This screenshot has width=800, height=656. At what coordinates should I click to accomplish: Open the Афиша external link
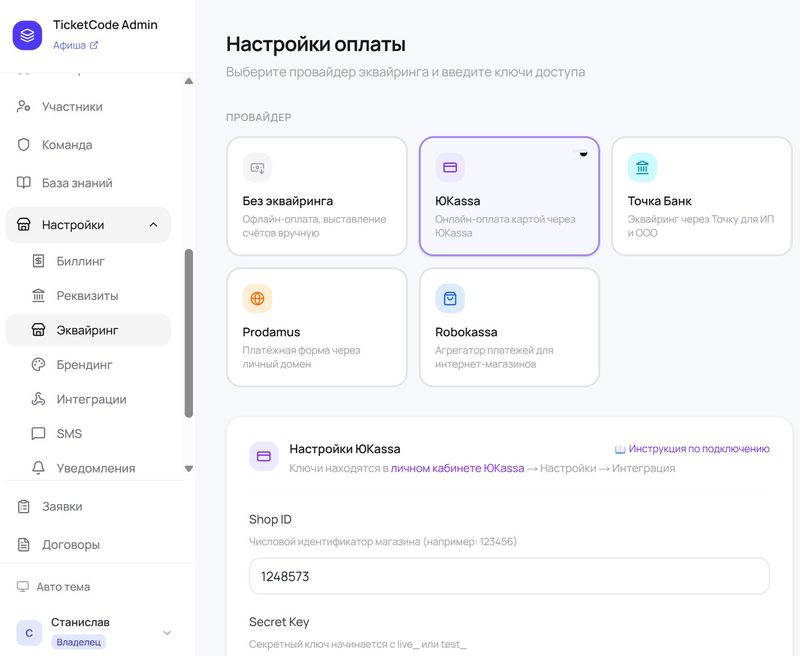[76, 45]
